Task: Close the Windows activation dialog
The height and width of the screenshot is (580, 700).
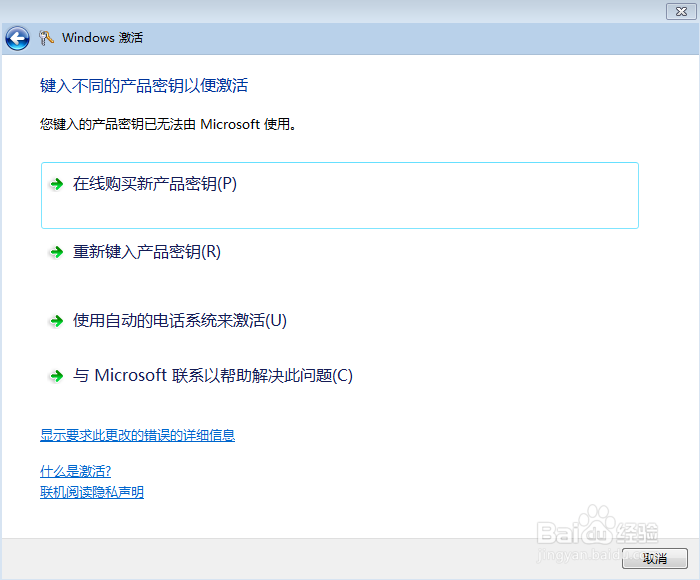Action: click(681, 12)
